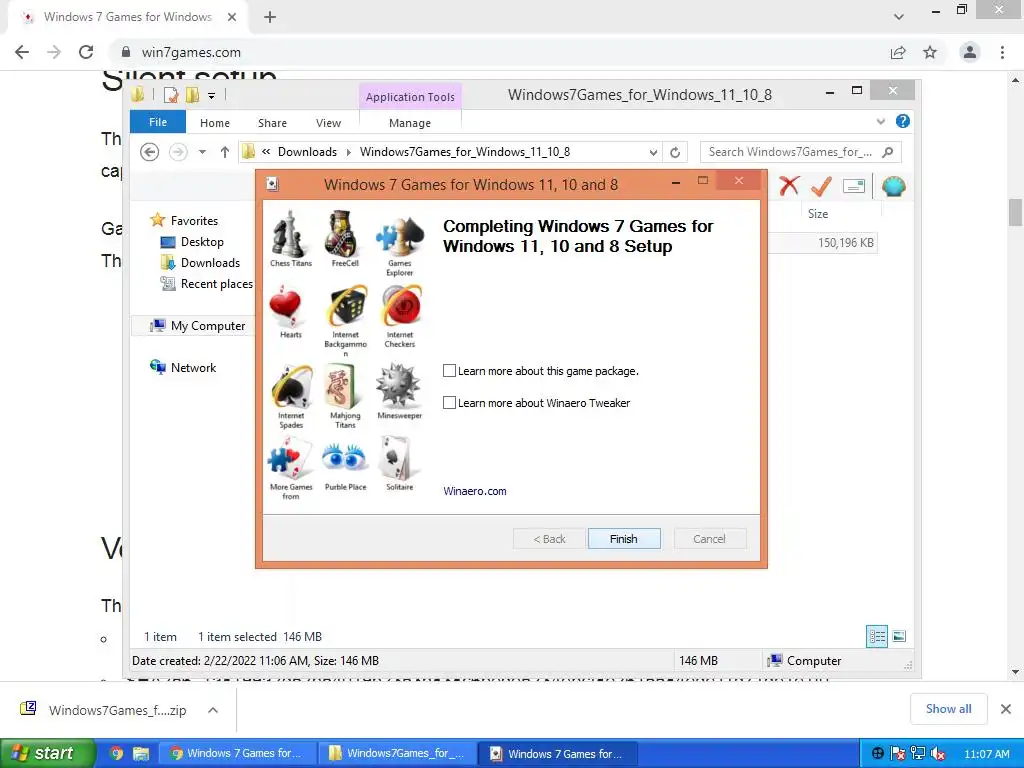Click the blue shell icon in Explorer ribbon
This screenshot has height=768, width=1024.
893,186
